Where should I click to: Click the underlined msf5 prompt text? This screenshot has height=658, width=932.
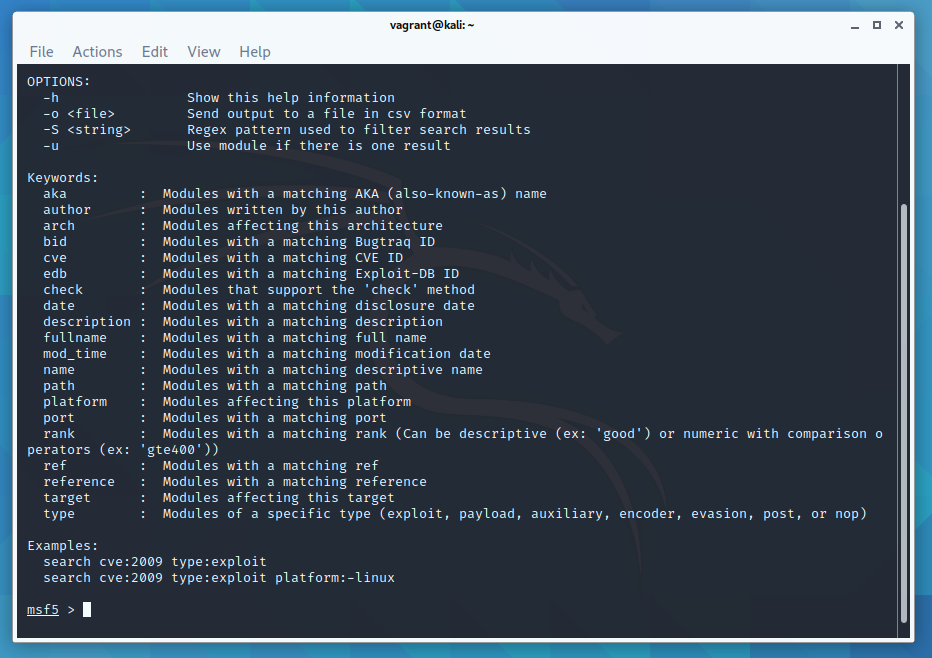tap(42, 609)
